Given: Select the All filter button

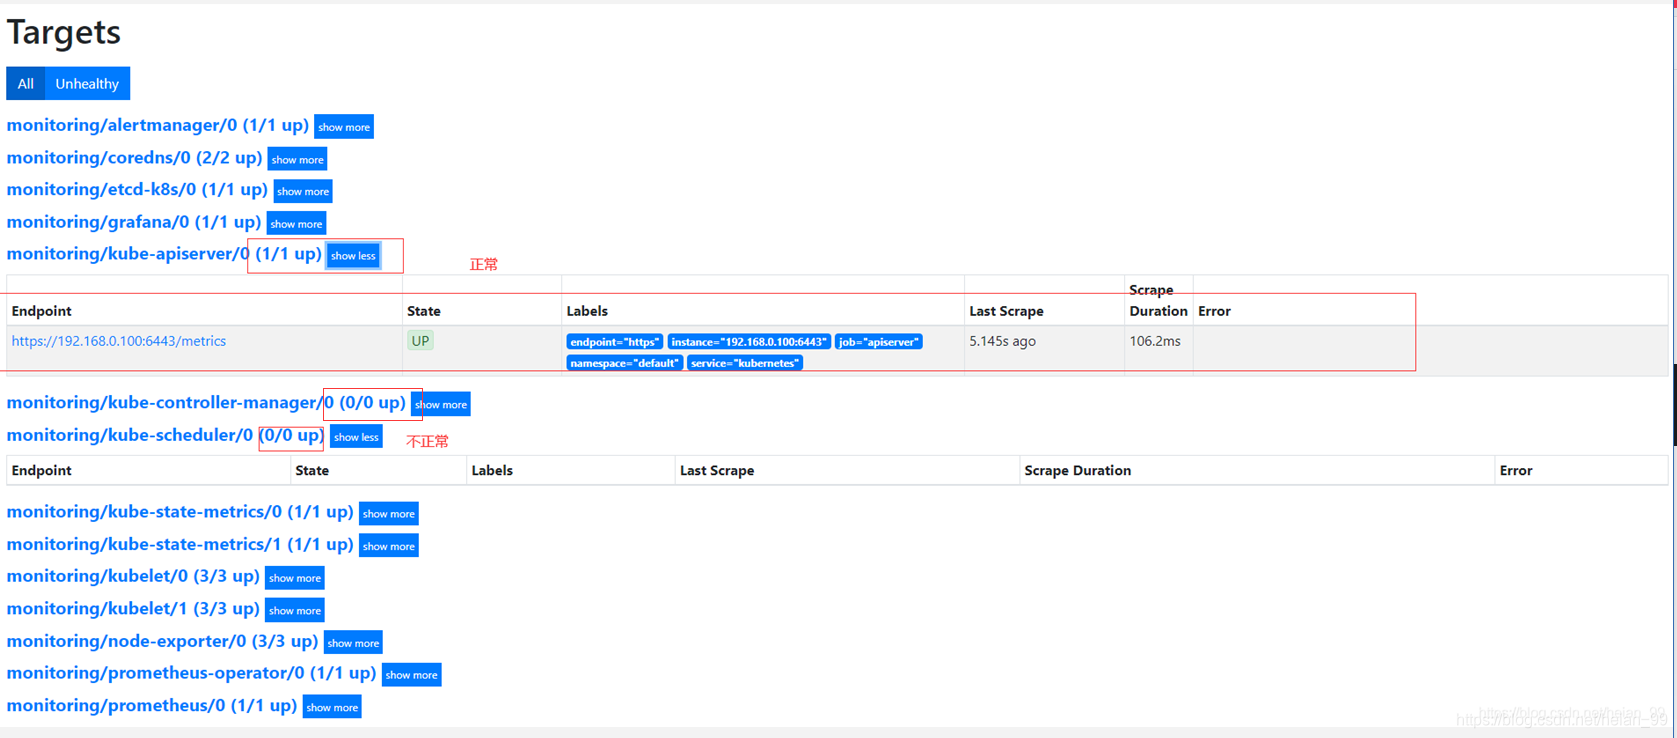Looking at the screenshot, I should tap(25, 84).
